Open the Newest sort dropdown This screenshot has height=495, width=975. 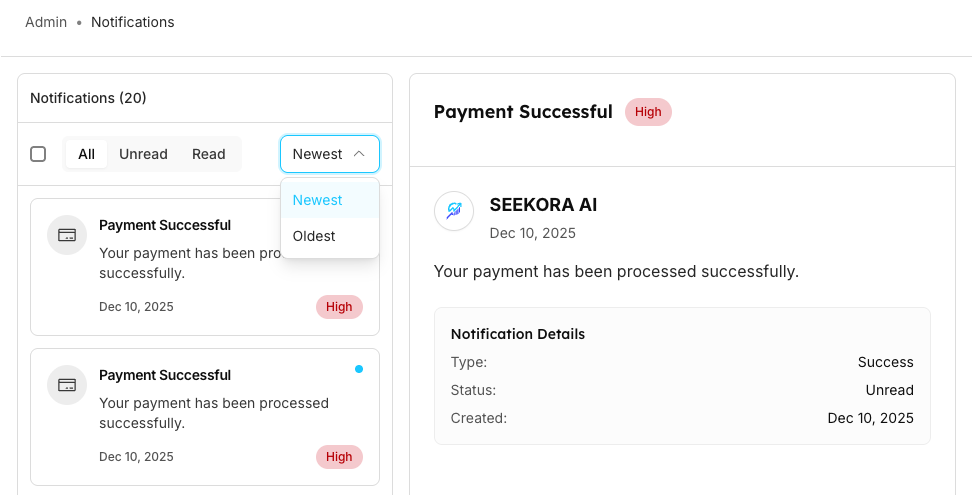[x=329, y=154]
